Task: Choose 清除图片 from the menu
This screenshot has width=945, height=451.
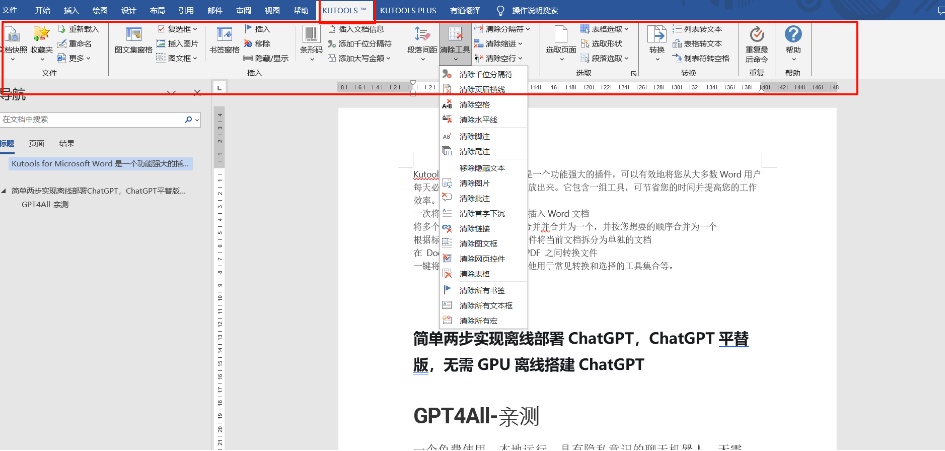Action: coord(484,183)
